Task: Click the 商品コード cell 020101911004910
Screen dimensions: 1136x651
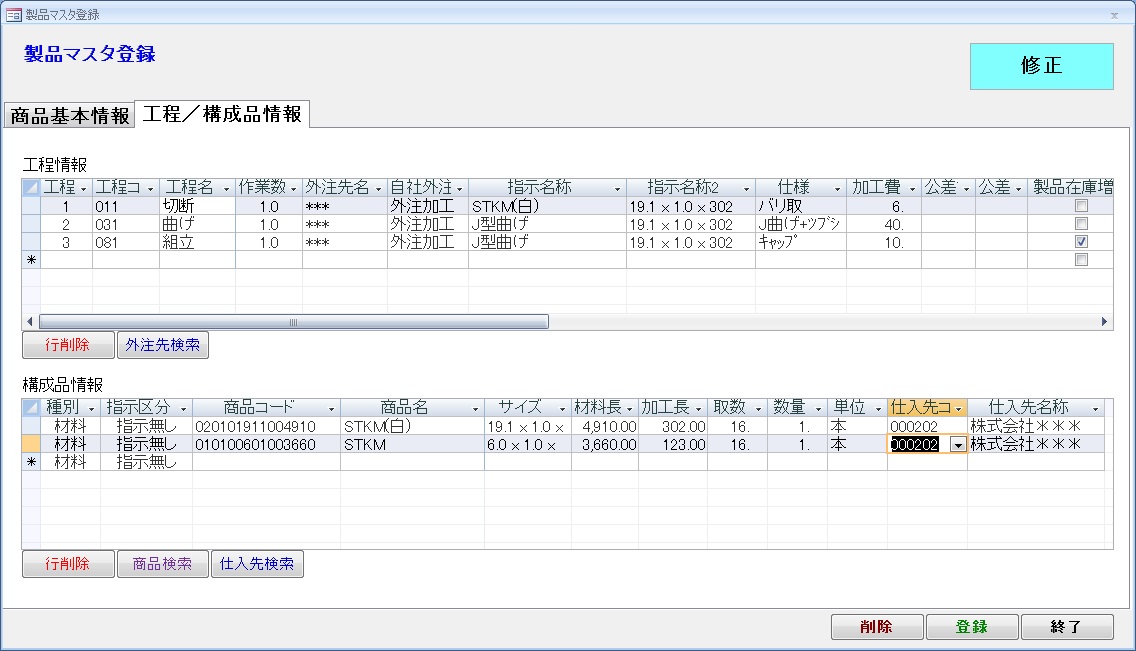Action: pos(255,427)
